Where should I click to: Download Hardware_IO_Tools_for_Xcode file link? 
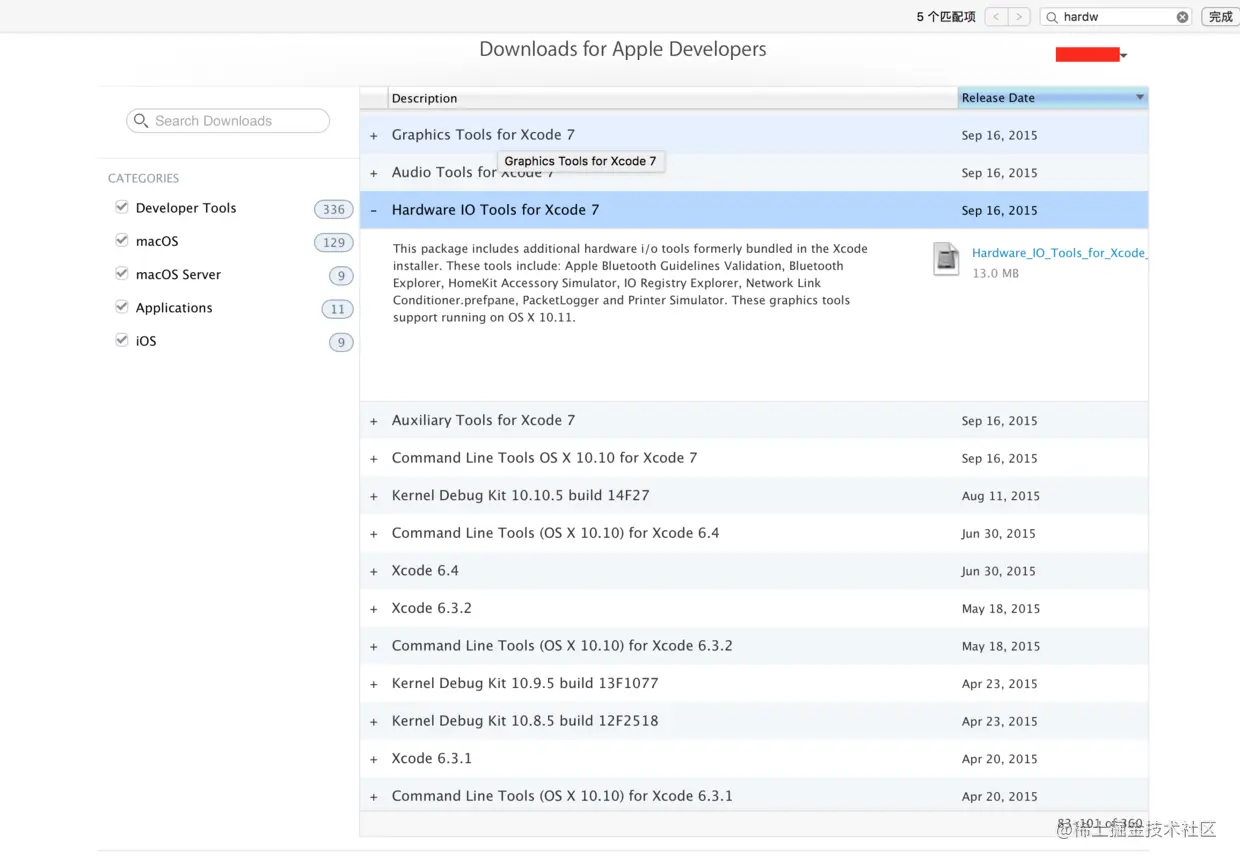click(1059, 253)
